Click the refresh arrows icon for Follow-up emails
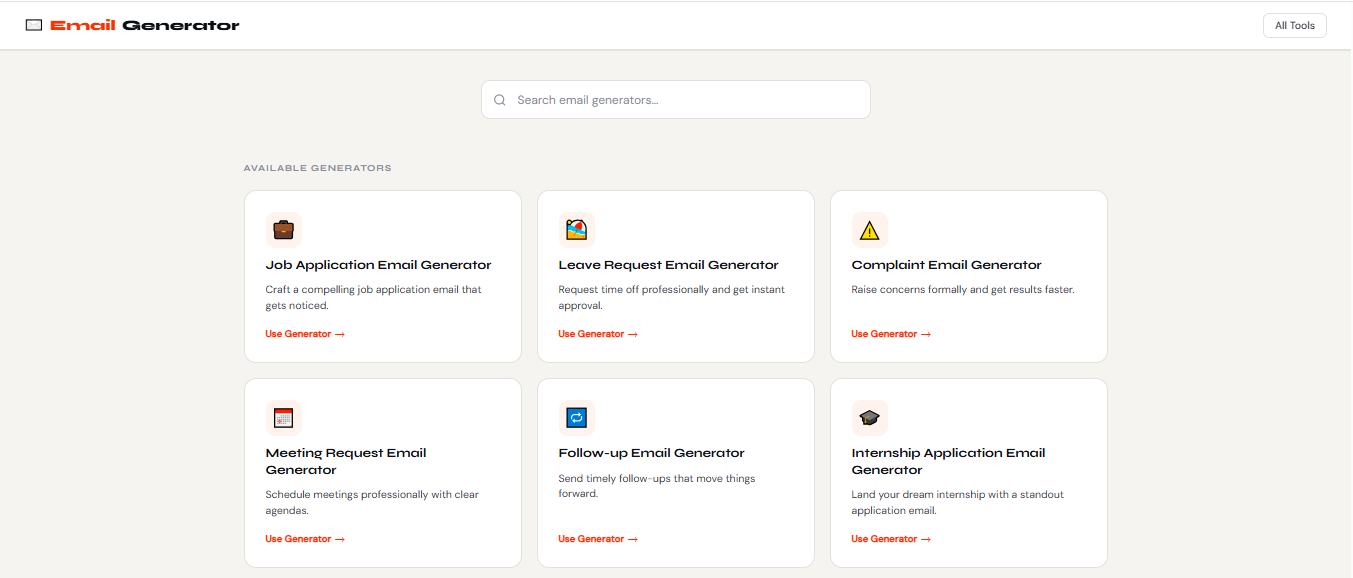The height and width of the screenshot is (578, 1353). pos(577,417)
